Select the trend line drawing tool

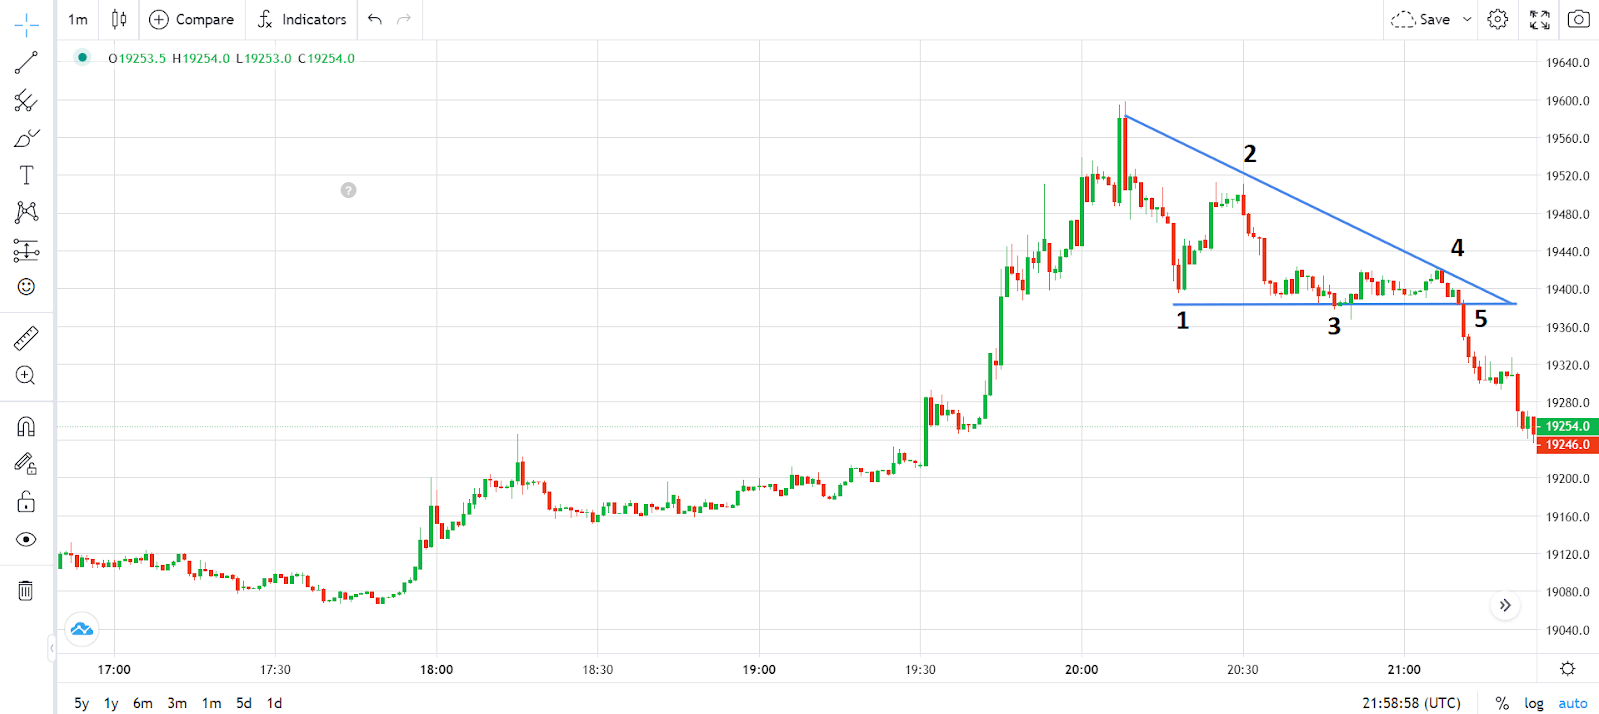26,62
